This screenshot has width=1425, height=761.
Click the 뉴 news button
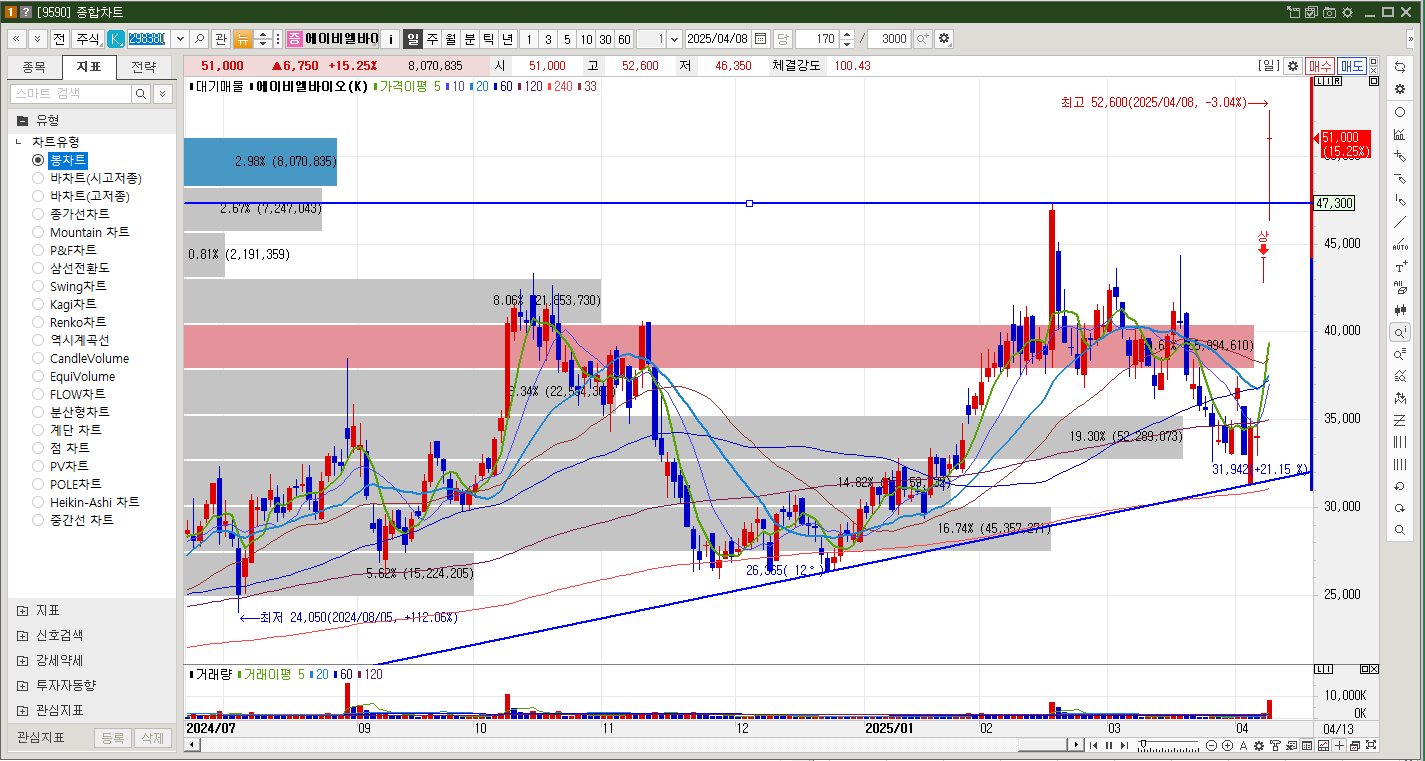(x=243, y=39)
